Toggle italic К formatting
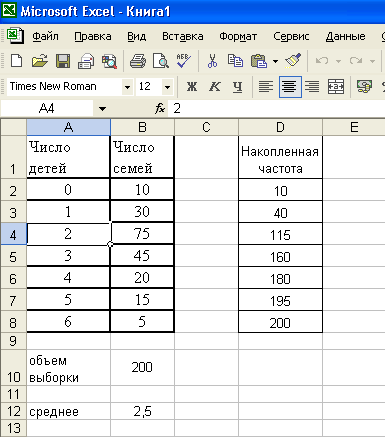 tap(214, 87)
